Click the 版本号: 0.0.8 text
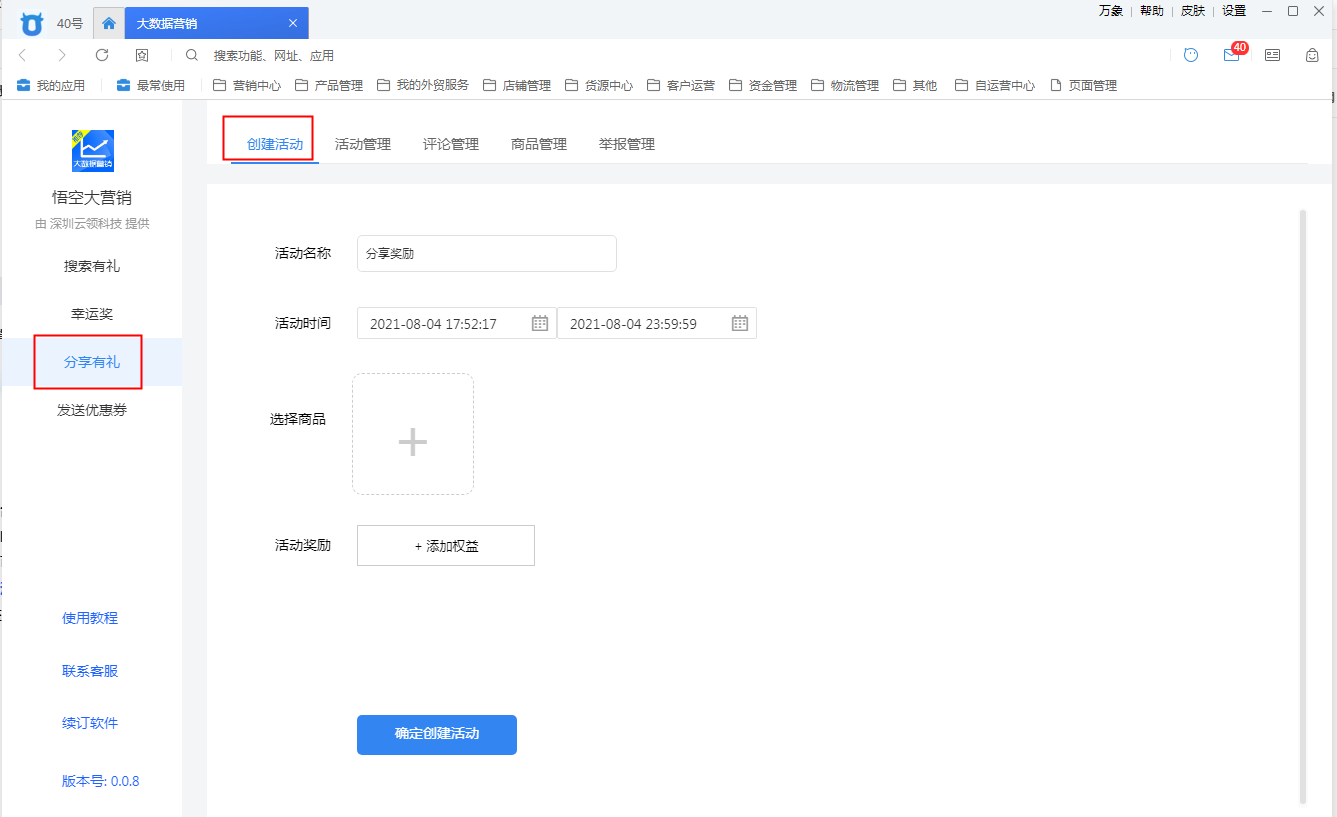Image resolution: width=1337 pixels, height=817 pixels. [x=101, y=781]
